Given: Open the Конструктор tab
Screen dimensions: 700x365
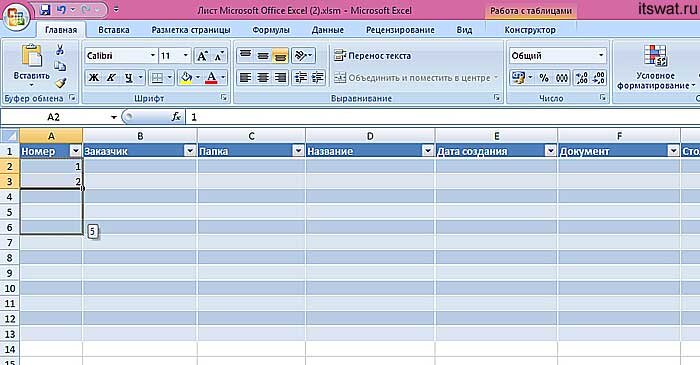Looking at the screenshot, I should (530, 30).
